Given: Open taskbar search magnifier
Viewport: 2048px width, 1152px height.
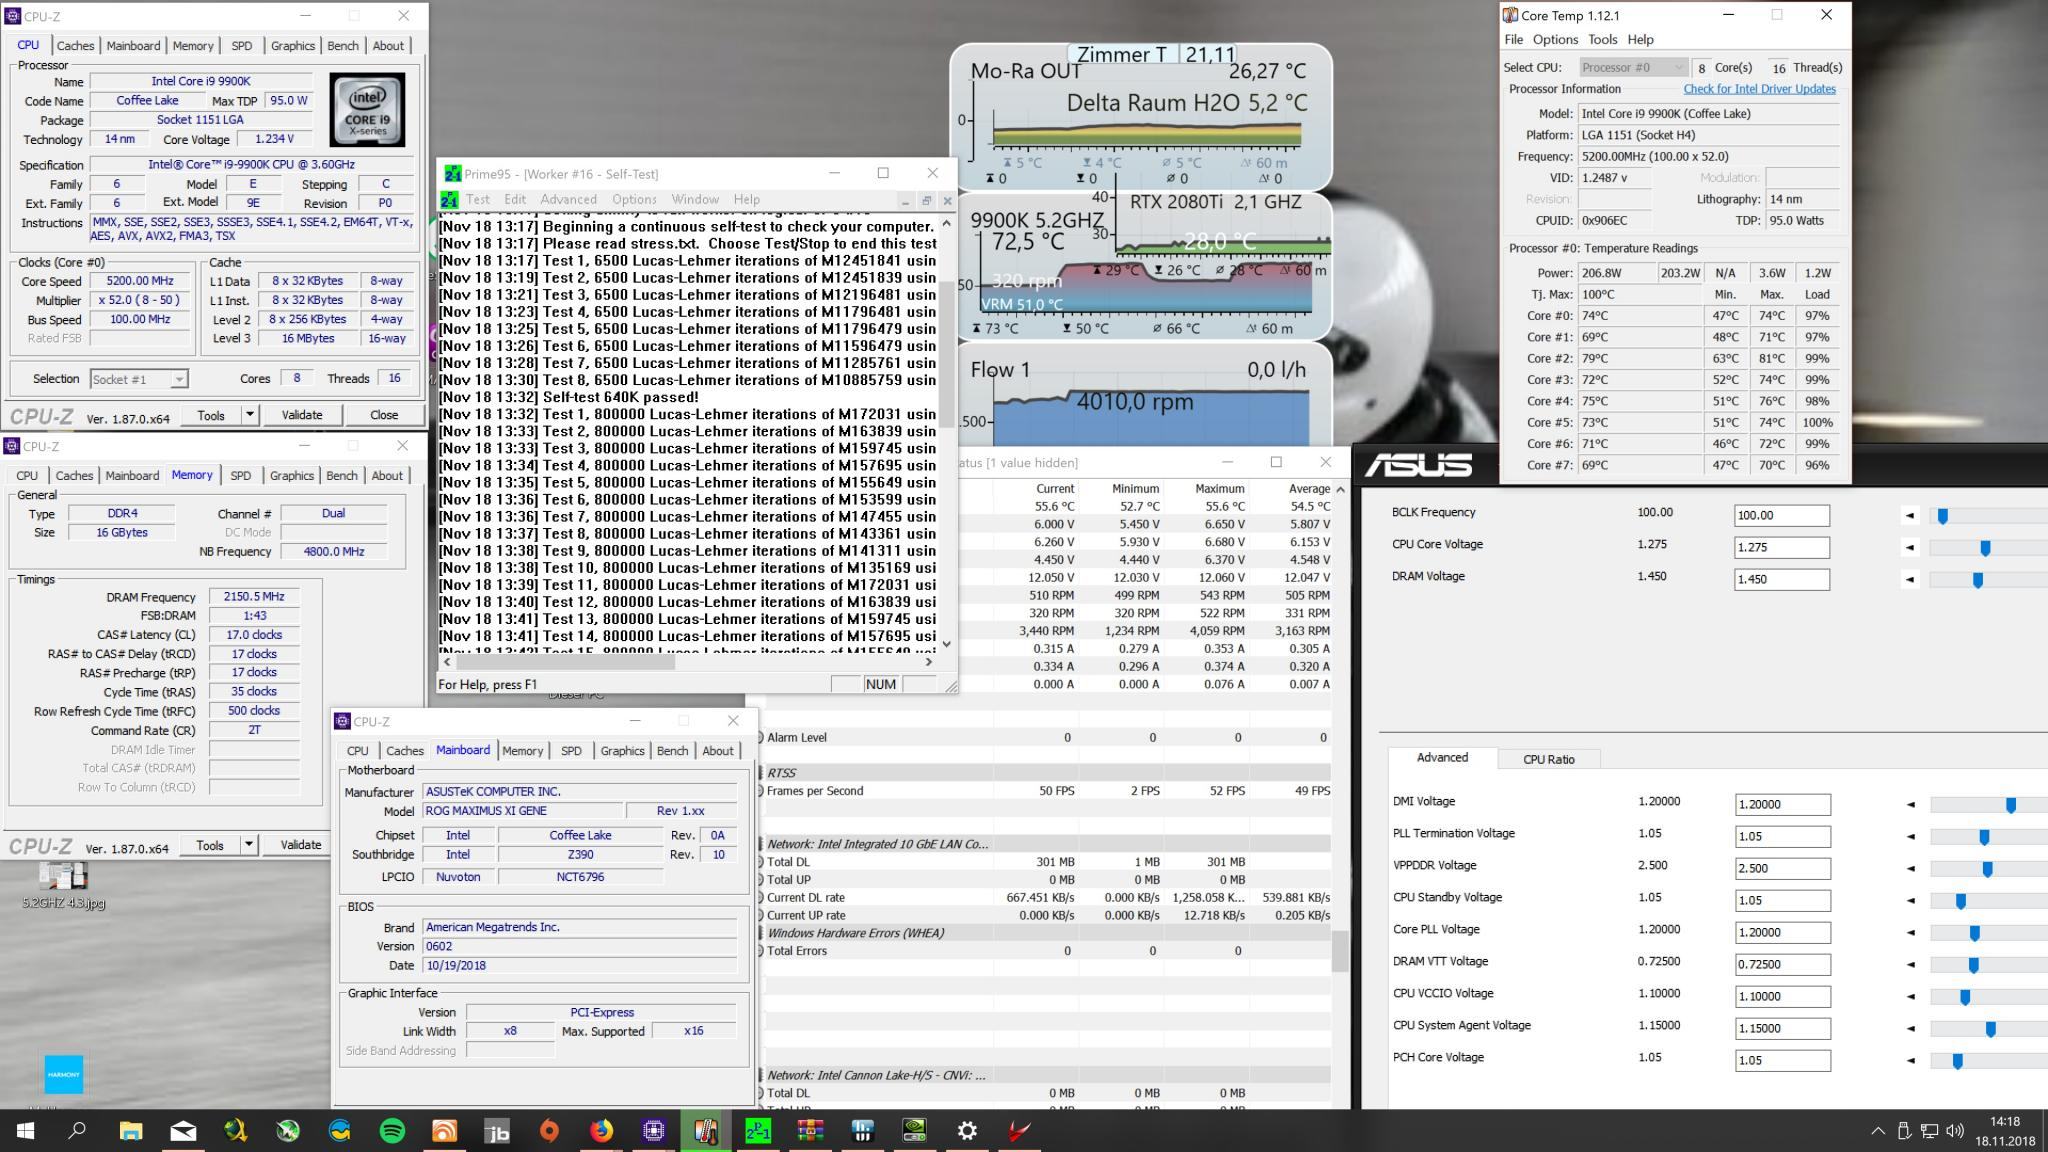Looking at the screenshot, I should pyautogui.click(x=77, y=1131).
